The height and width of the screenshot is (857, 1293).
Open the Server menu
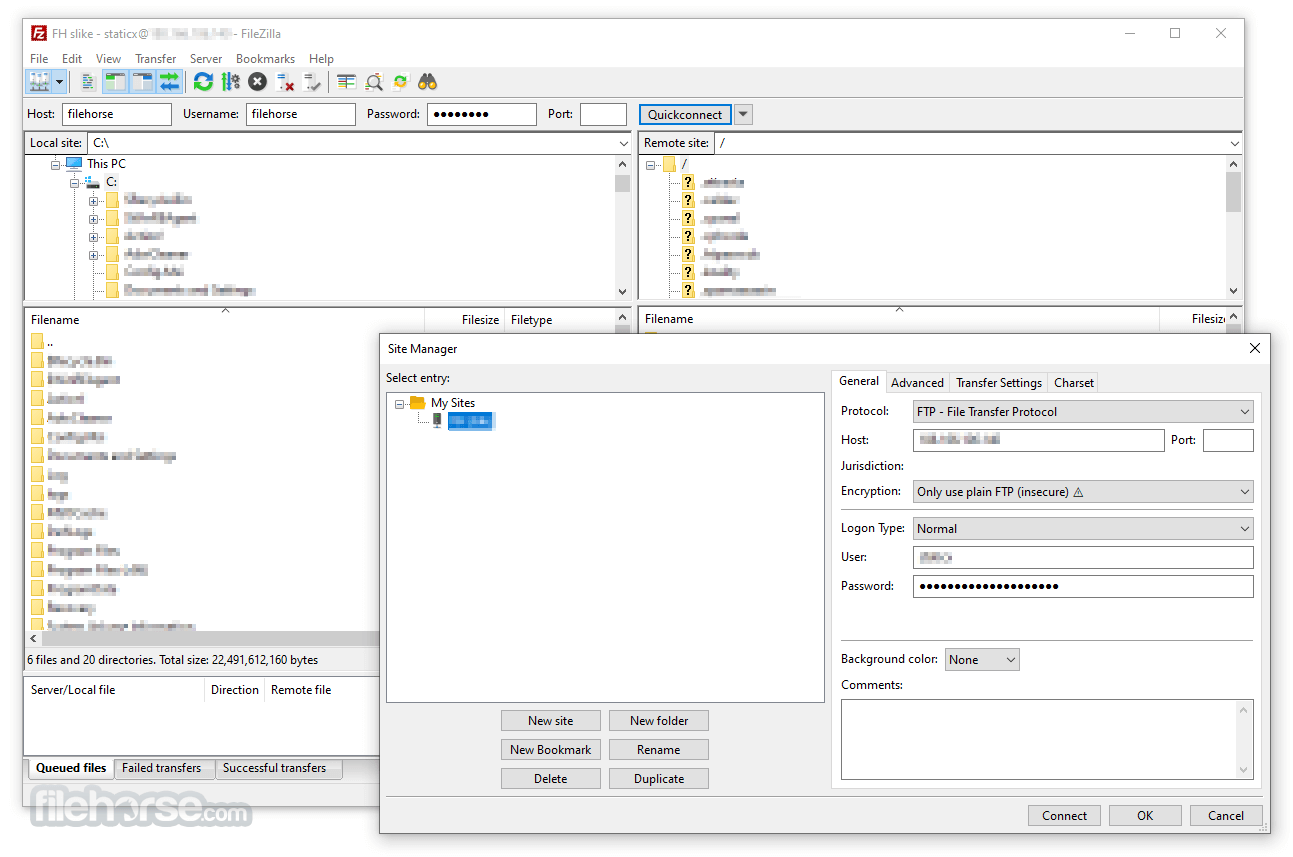[x=206, y=59]
